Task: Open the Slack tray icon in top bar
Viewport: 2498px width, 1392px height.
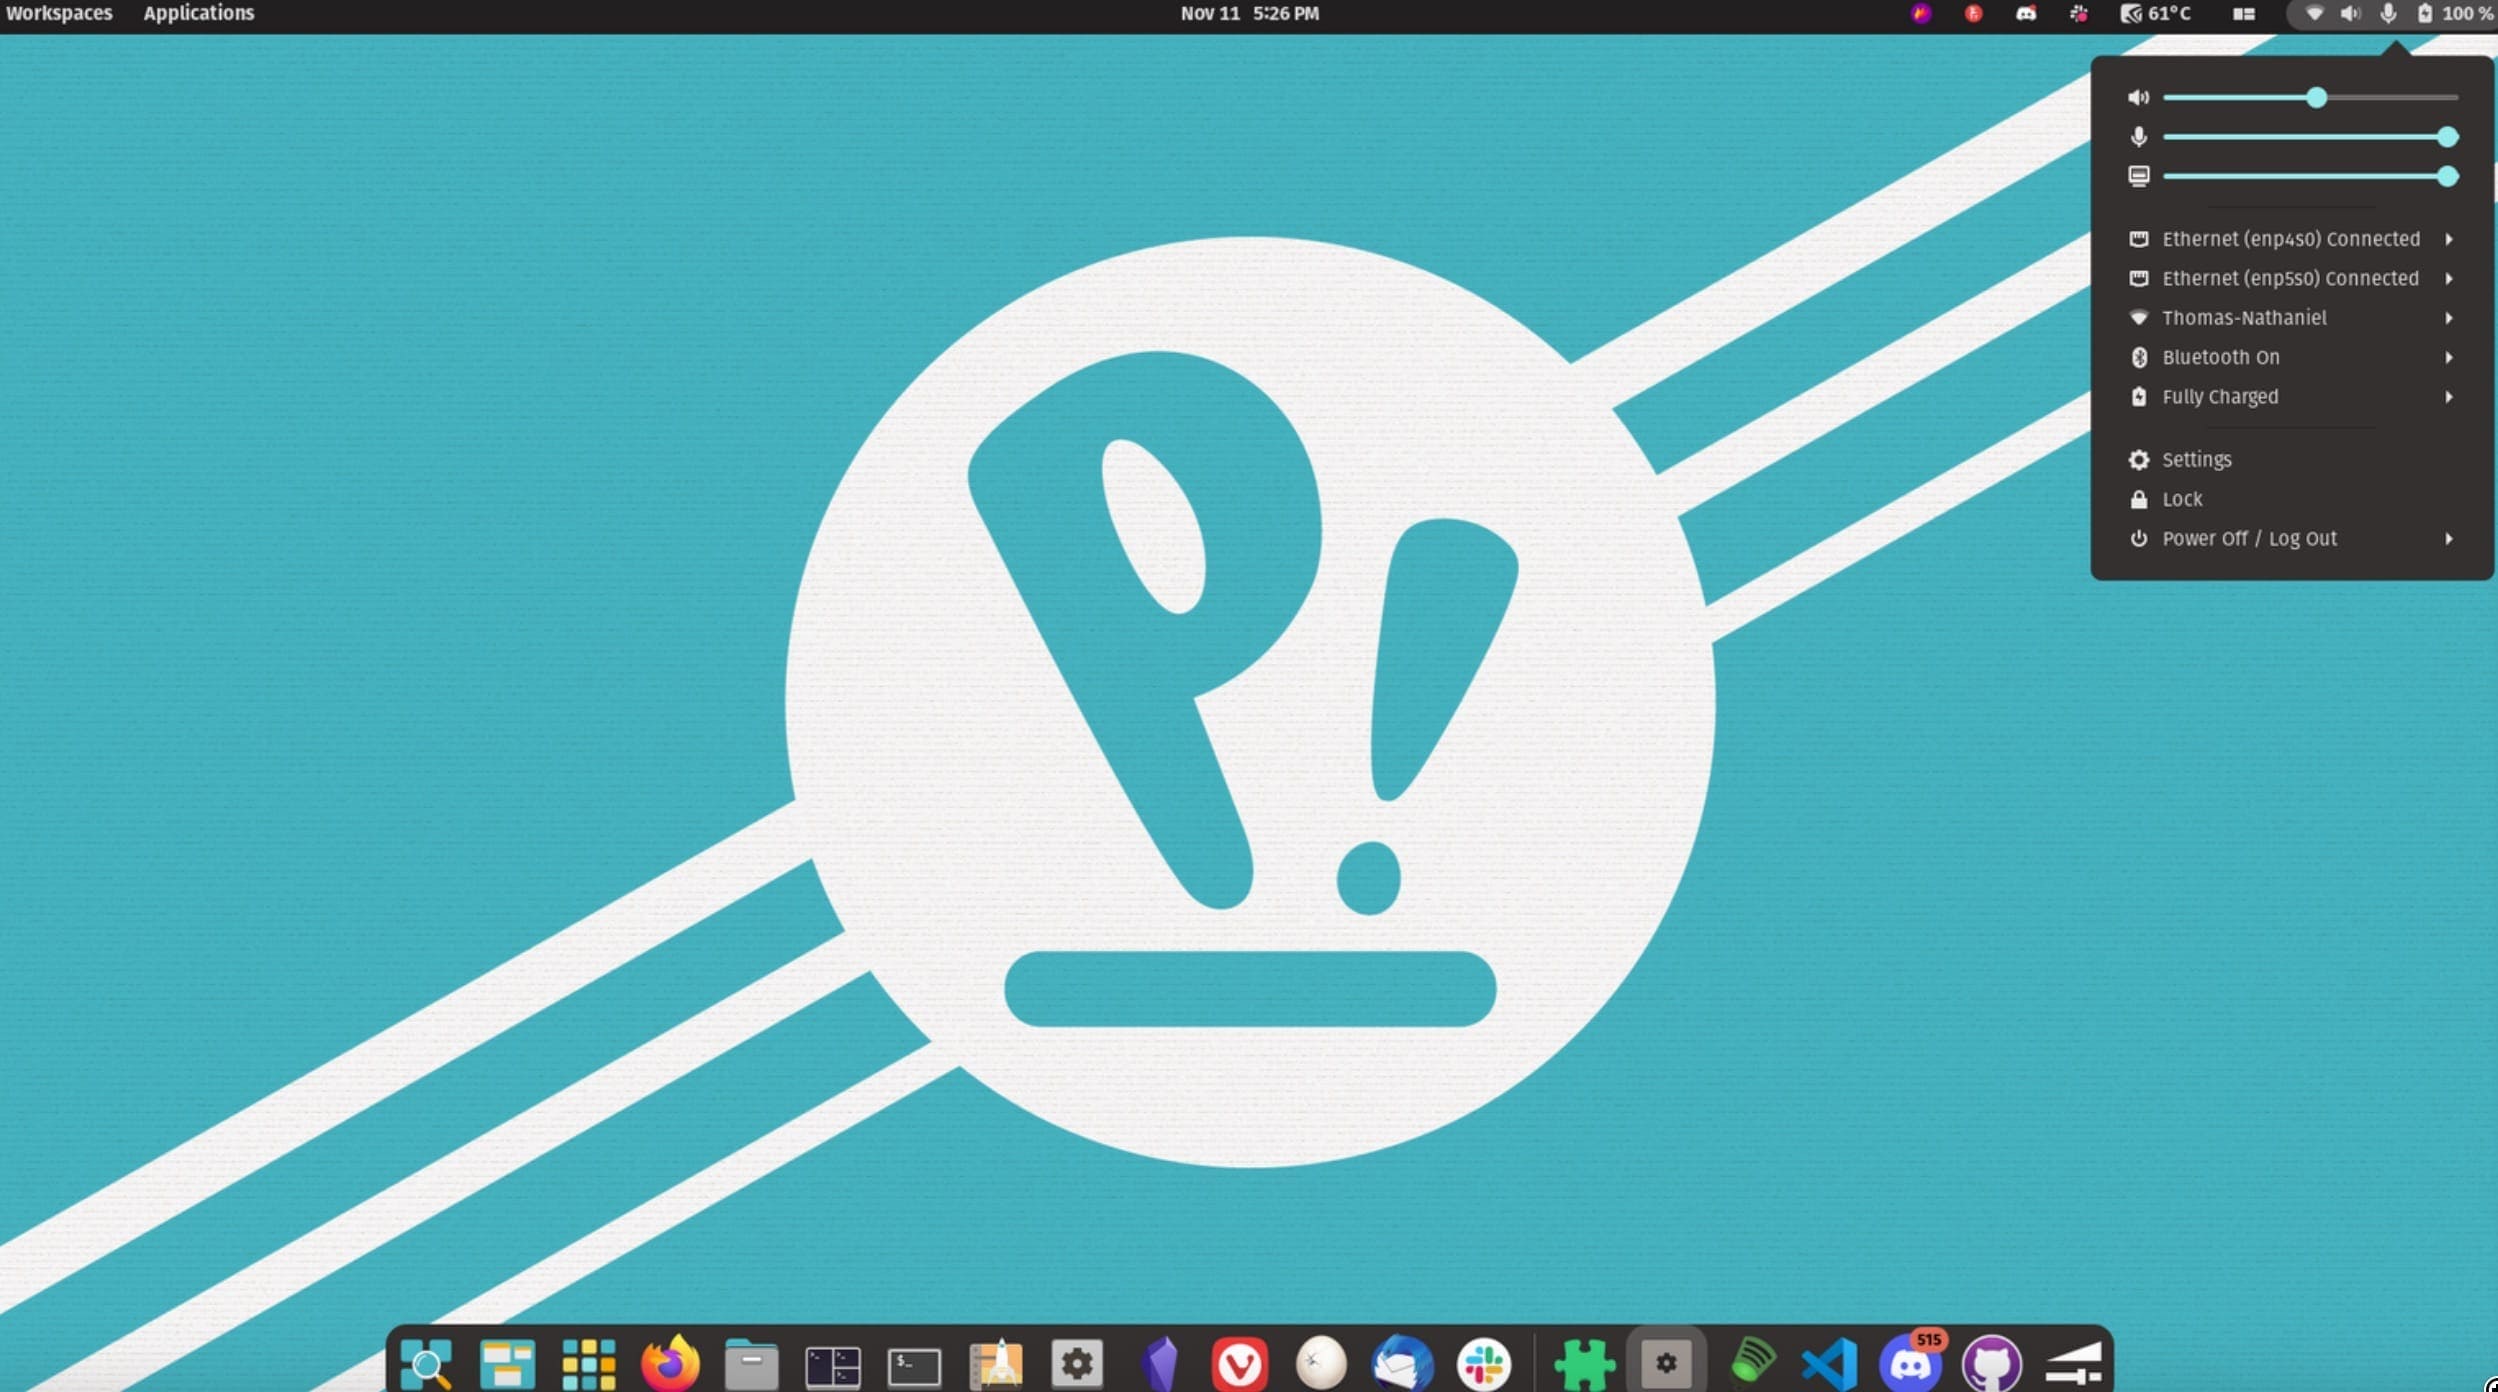Action: [x=2079, y=14]
